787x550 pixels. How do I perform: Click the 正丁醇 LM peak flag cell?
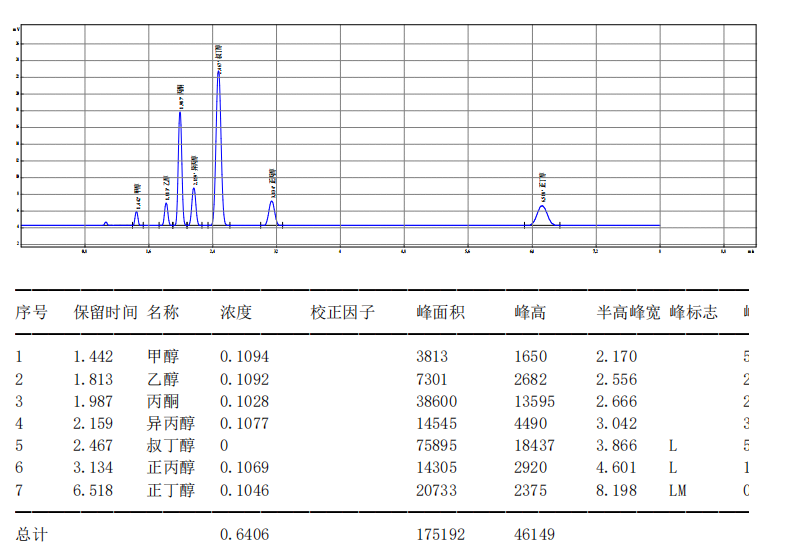(678, 491)
